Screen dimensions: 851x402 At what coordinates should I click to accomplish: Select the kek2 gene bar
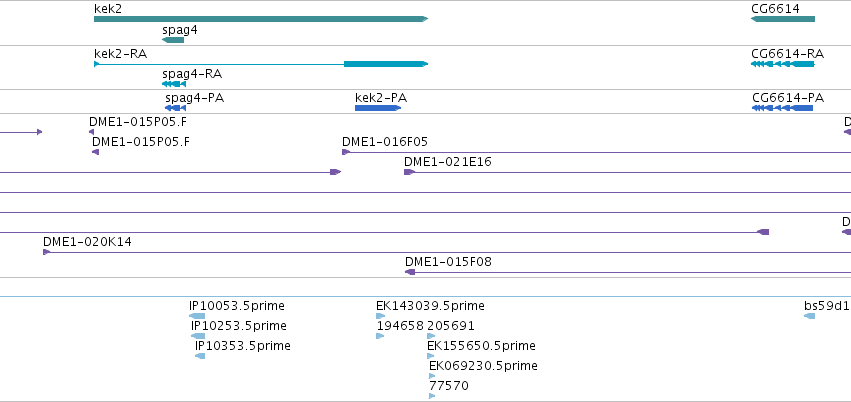pyautogui.click(x=261, y=19)
